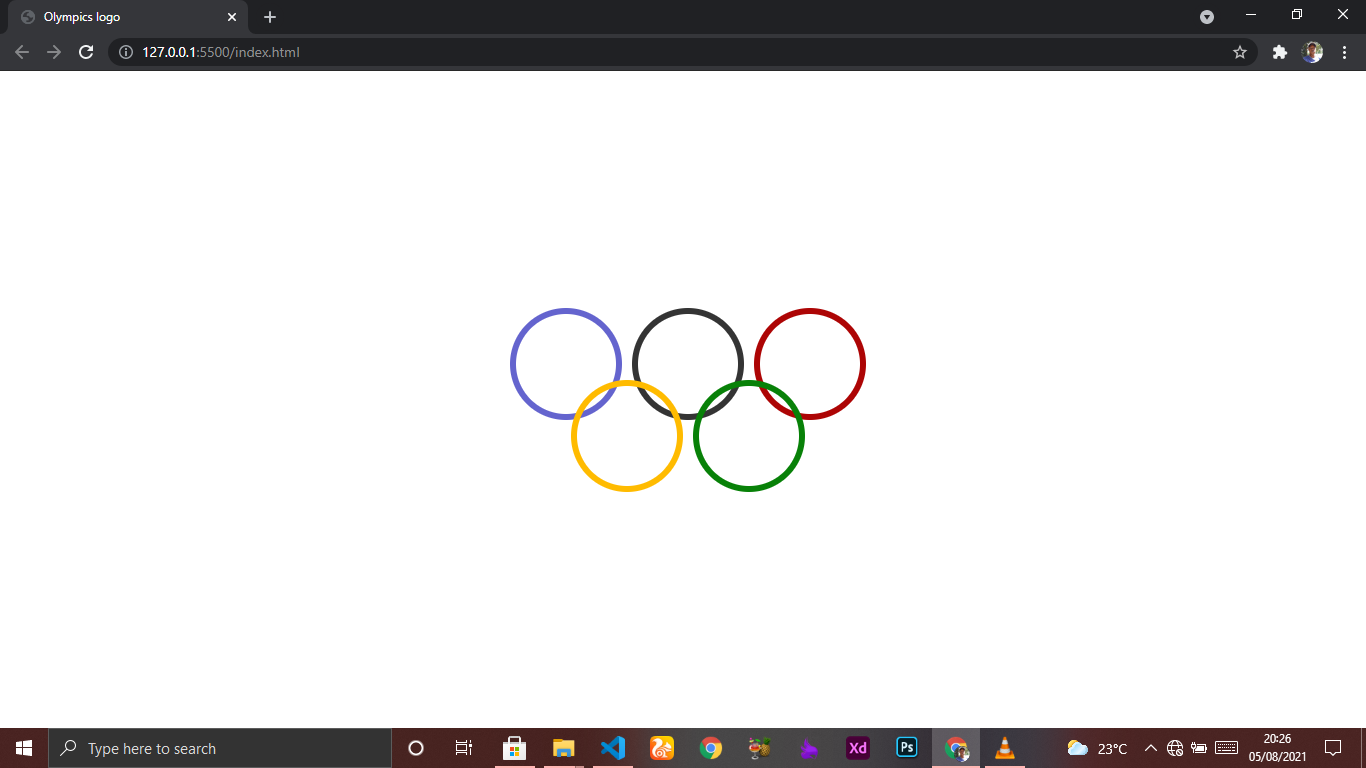Click the back navigation arrow
Screen dimensions: 1366x768
pos(21,52)
